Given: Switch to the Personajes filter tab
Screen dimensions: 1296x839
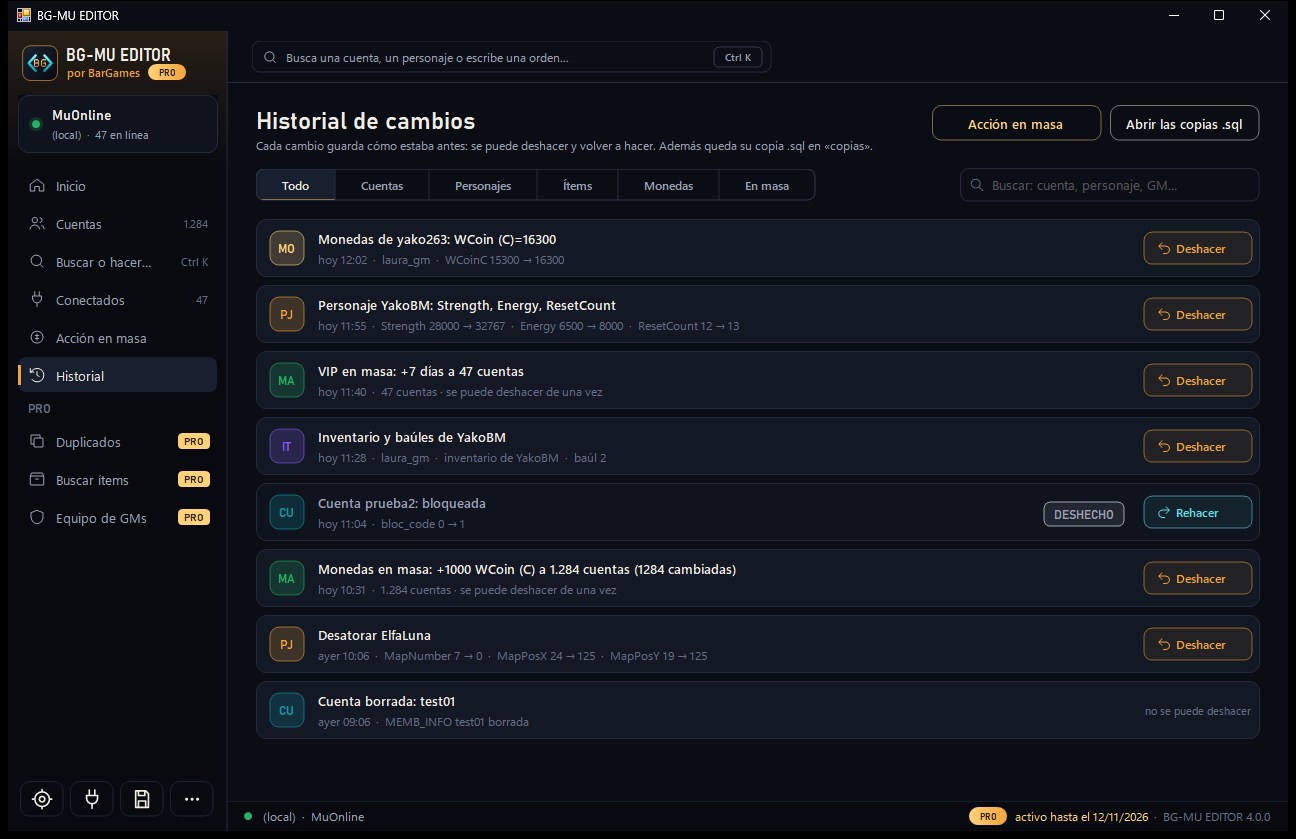Looking at the screenshot, I should point(483,186).
